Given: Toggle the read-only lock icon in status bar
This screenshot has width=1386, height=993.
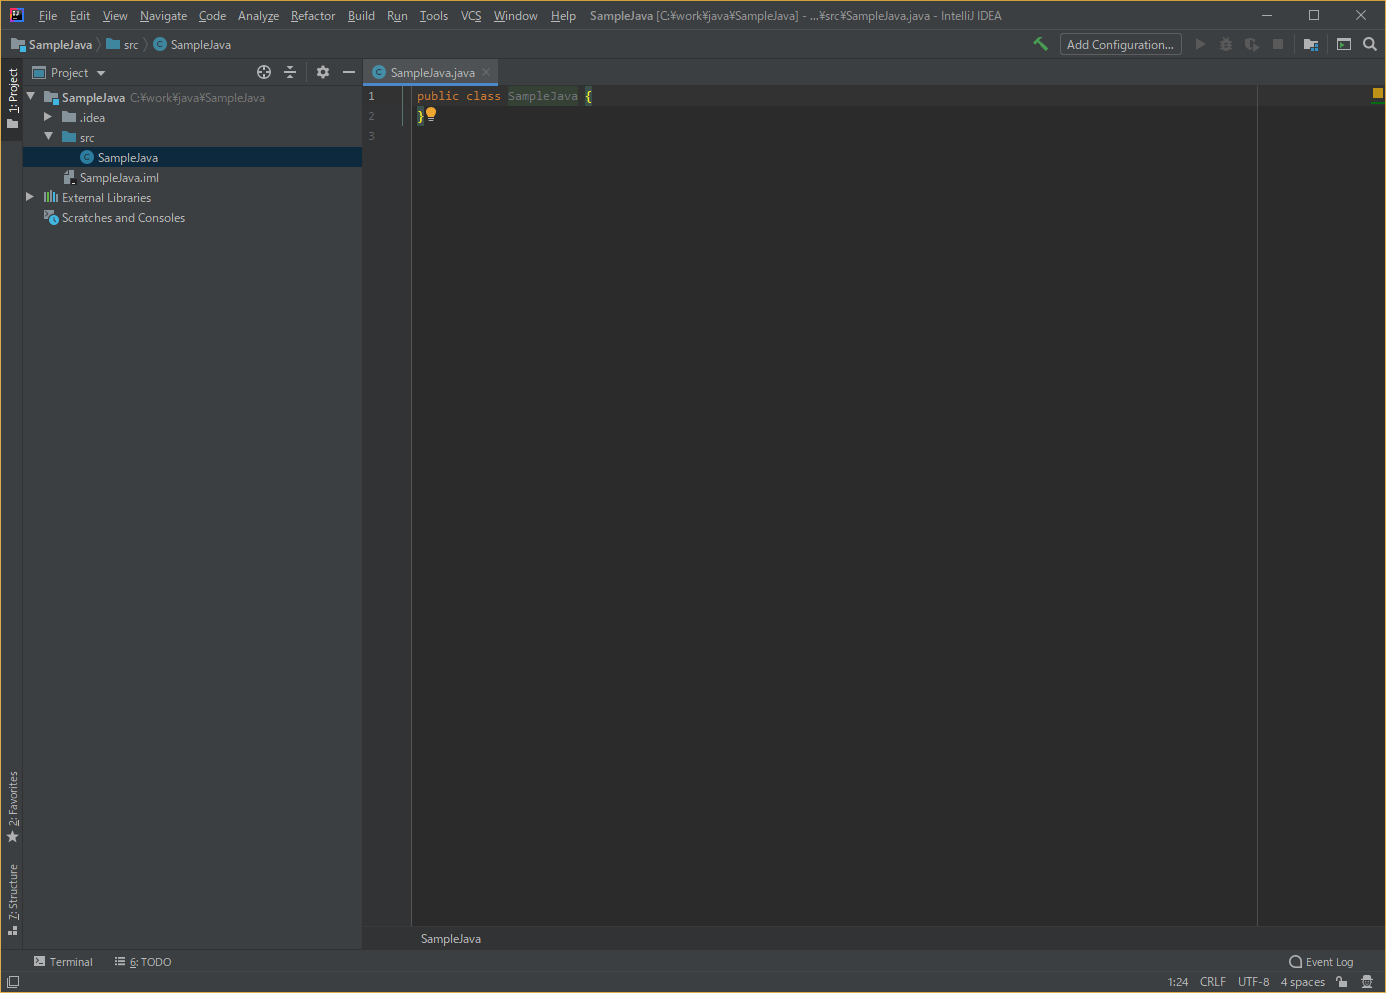Looking at the screenshot, I should click(1342, 982).
